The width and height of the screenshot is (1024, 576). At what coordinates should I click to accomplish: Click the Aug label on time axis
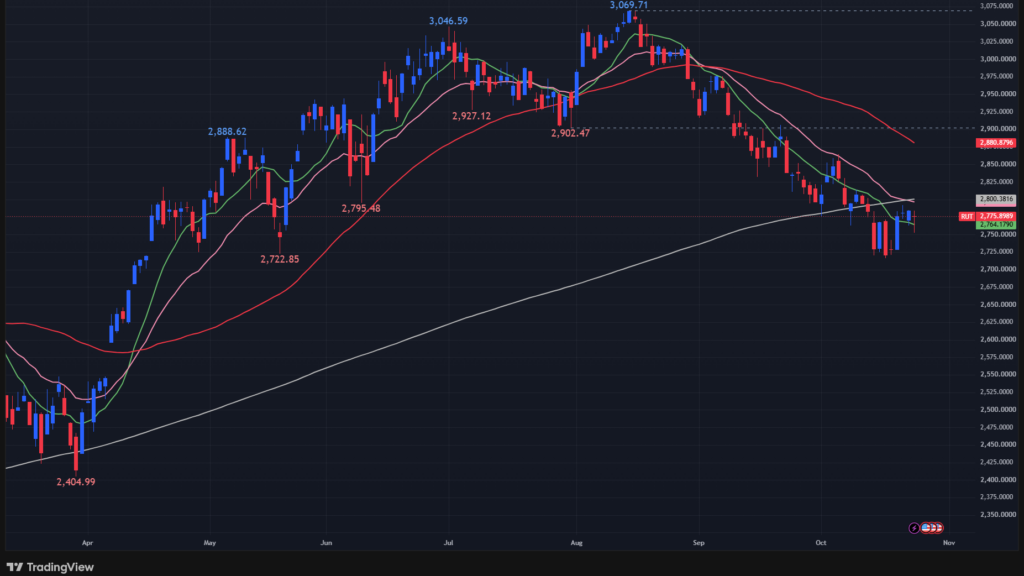pos(576,543)
